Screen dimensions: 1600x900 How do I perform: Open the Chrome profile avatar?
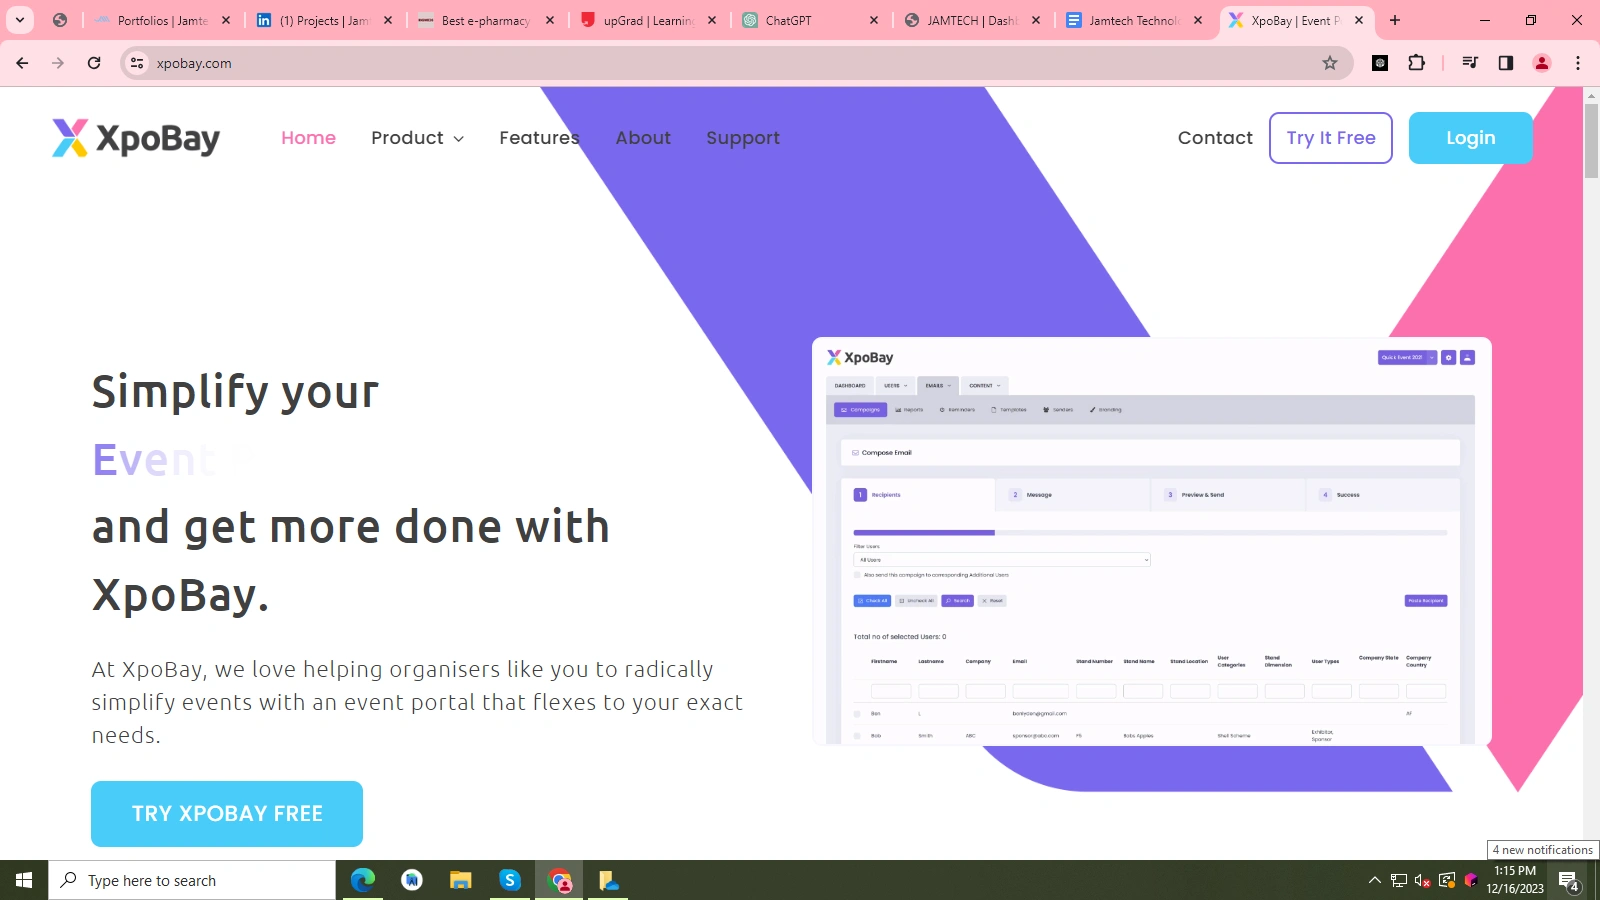pos(1542,63)
